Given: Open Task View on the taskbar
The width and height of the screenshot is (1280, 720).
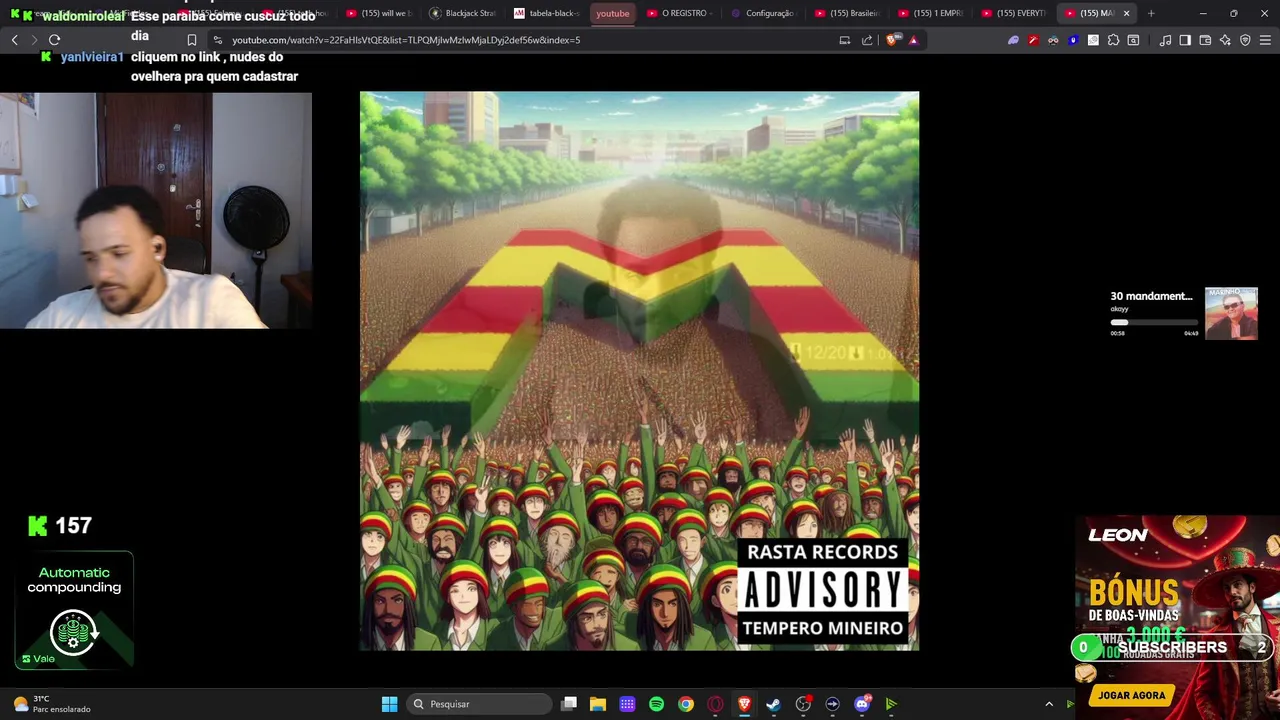Looking at the screenshot, I should click(569, 704).
